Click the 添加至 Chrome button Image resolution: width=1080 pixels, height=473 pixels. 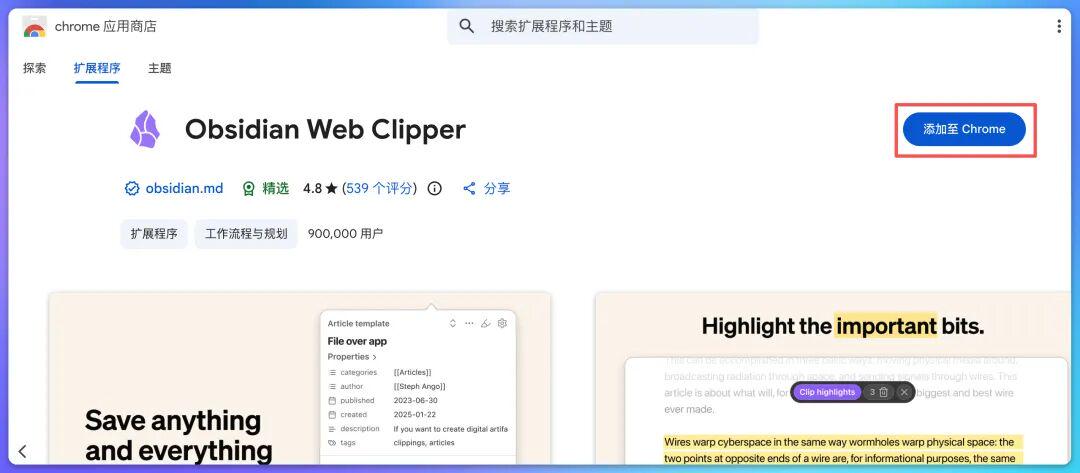point(964,129)
